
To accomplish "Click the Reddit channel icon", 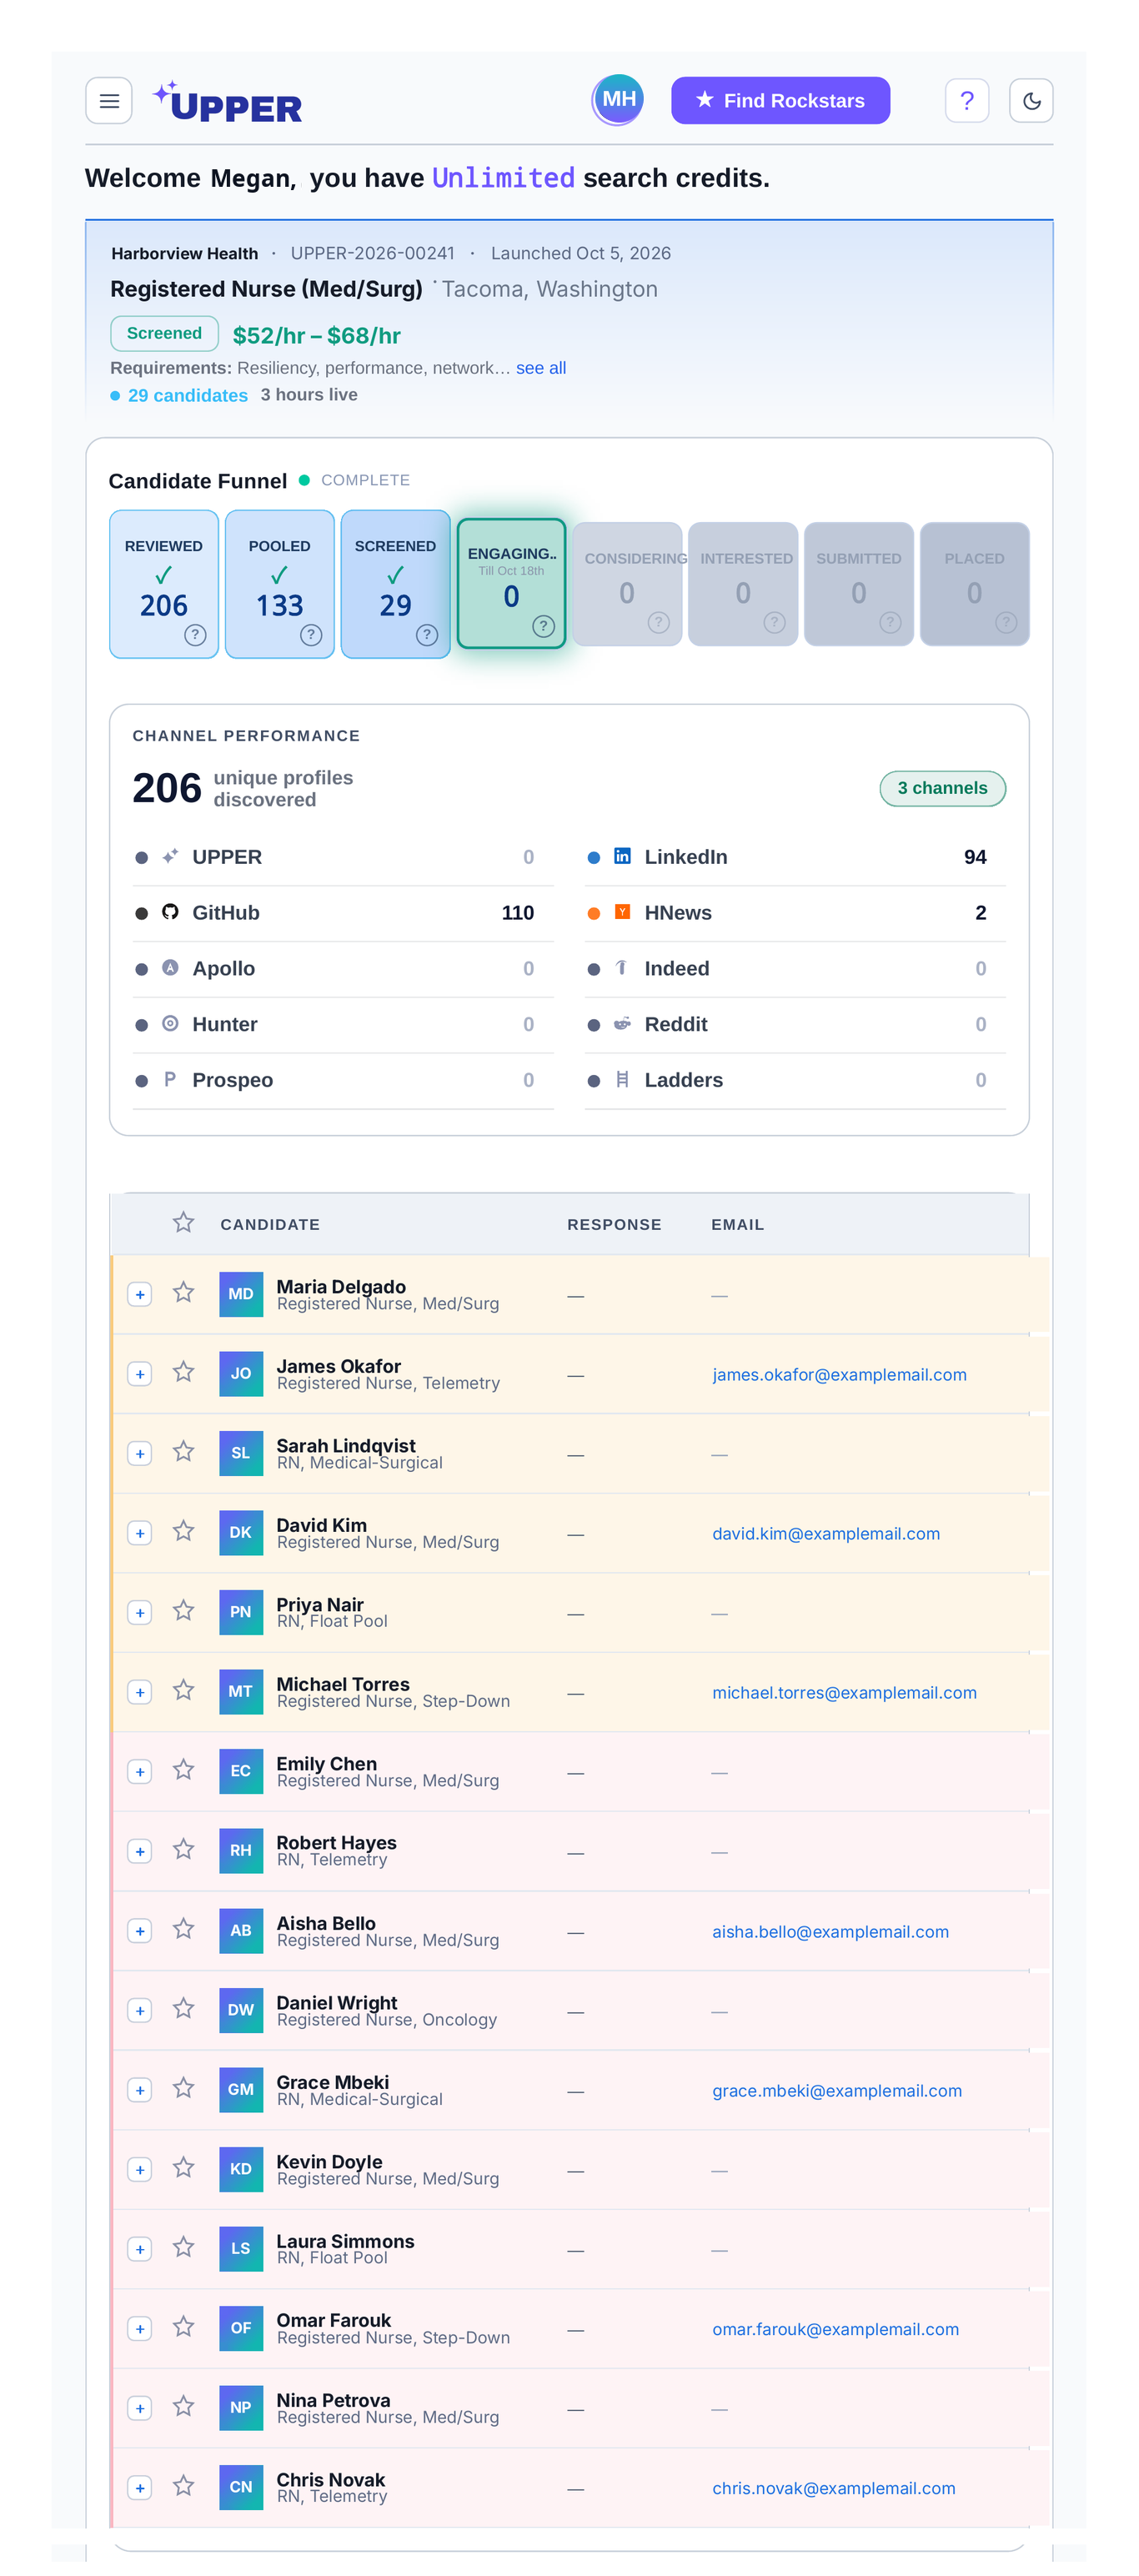I will coord(622,1024).
